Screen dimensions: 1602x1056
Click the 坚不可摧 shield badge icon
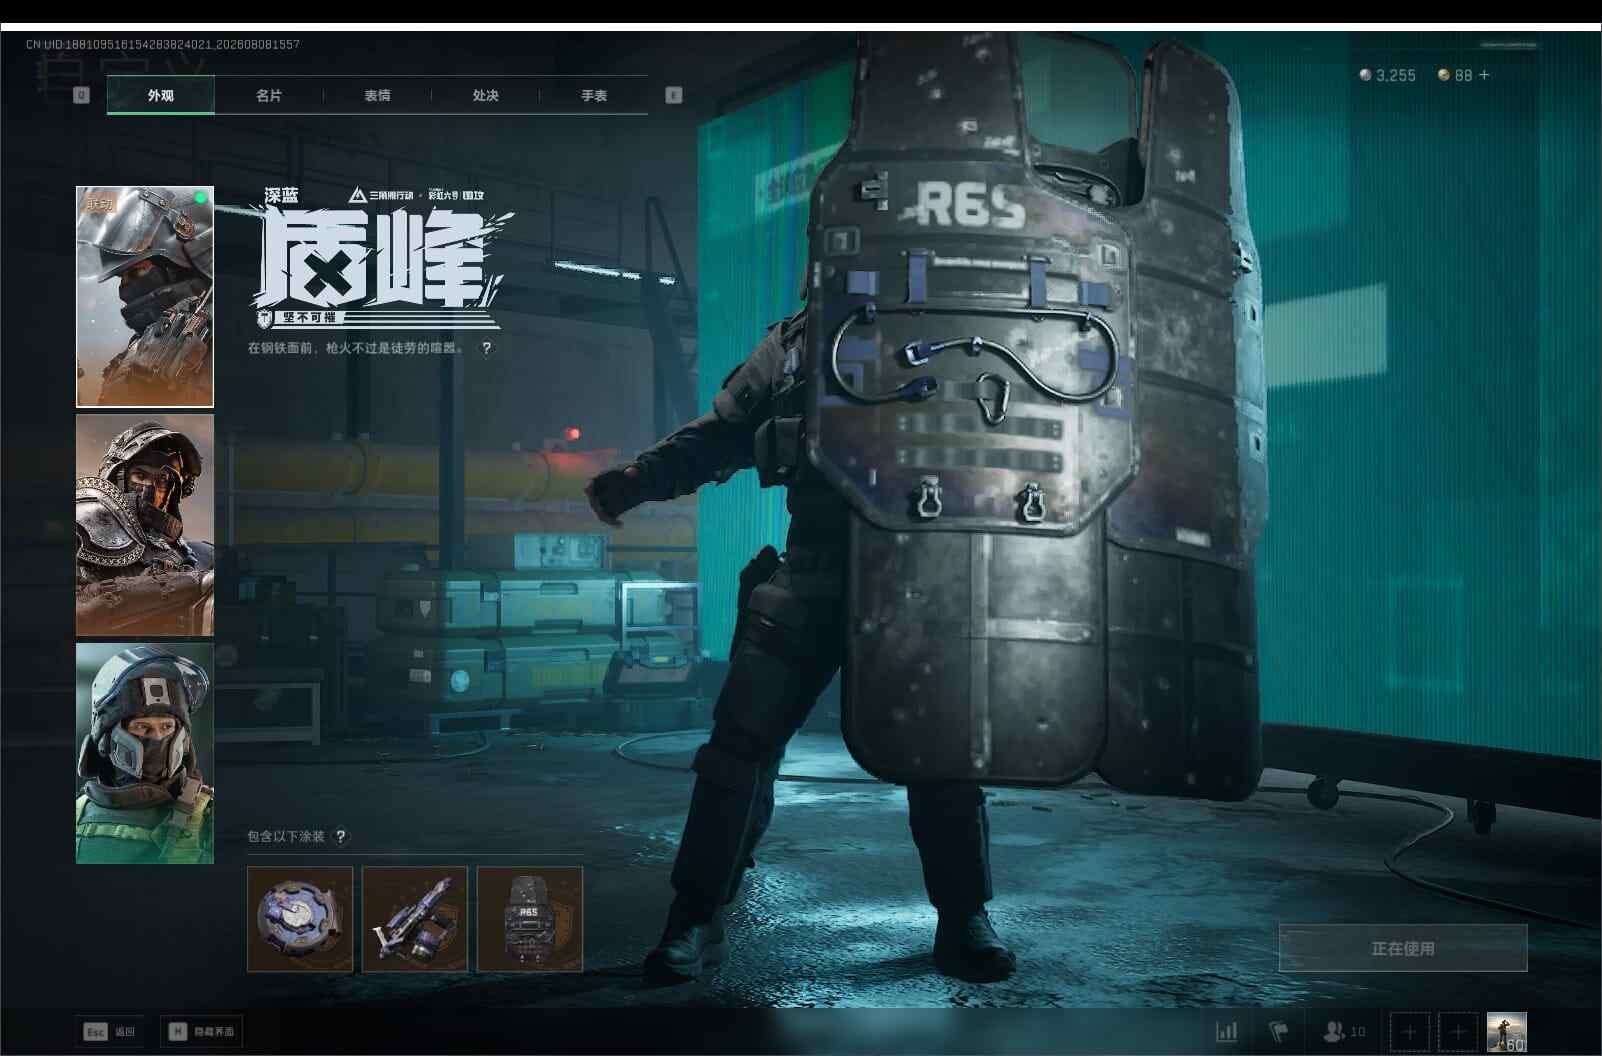[x=265, y=317]
